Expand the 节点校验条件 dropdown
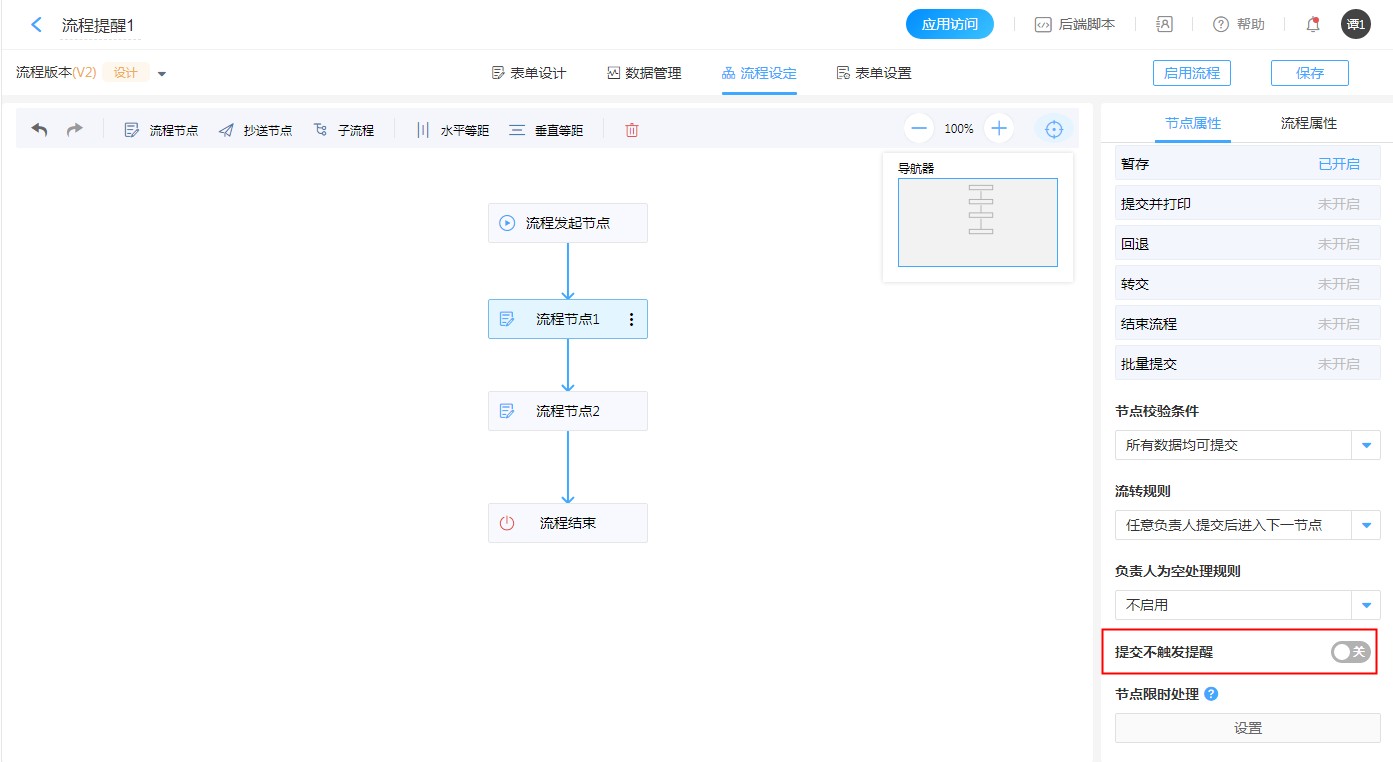Image resolution: width=1393 pixels, height=762 pixels. [x=1366, y=445]
